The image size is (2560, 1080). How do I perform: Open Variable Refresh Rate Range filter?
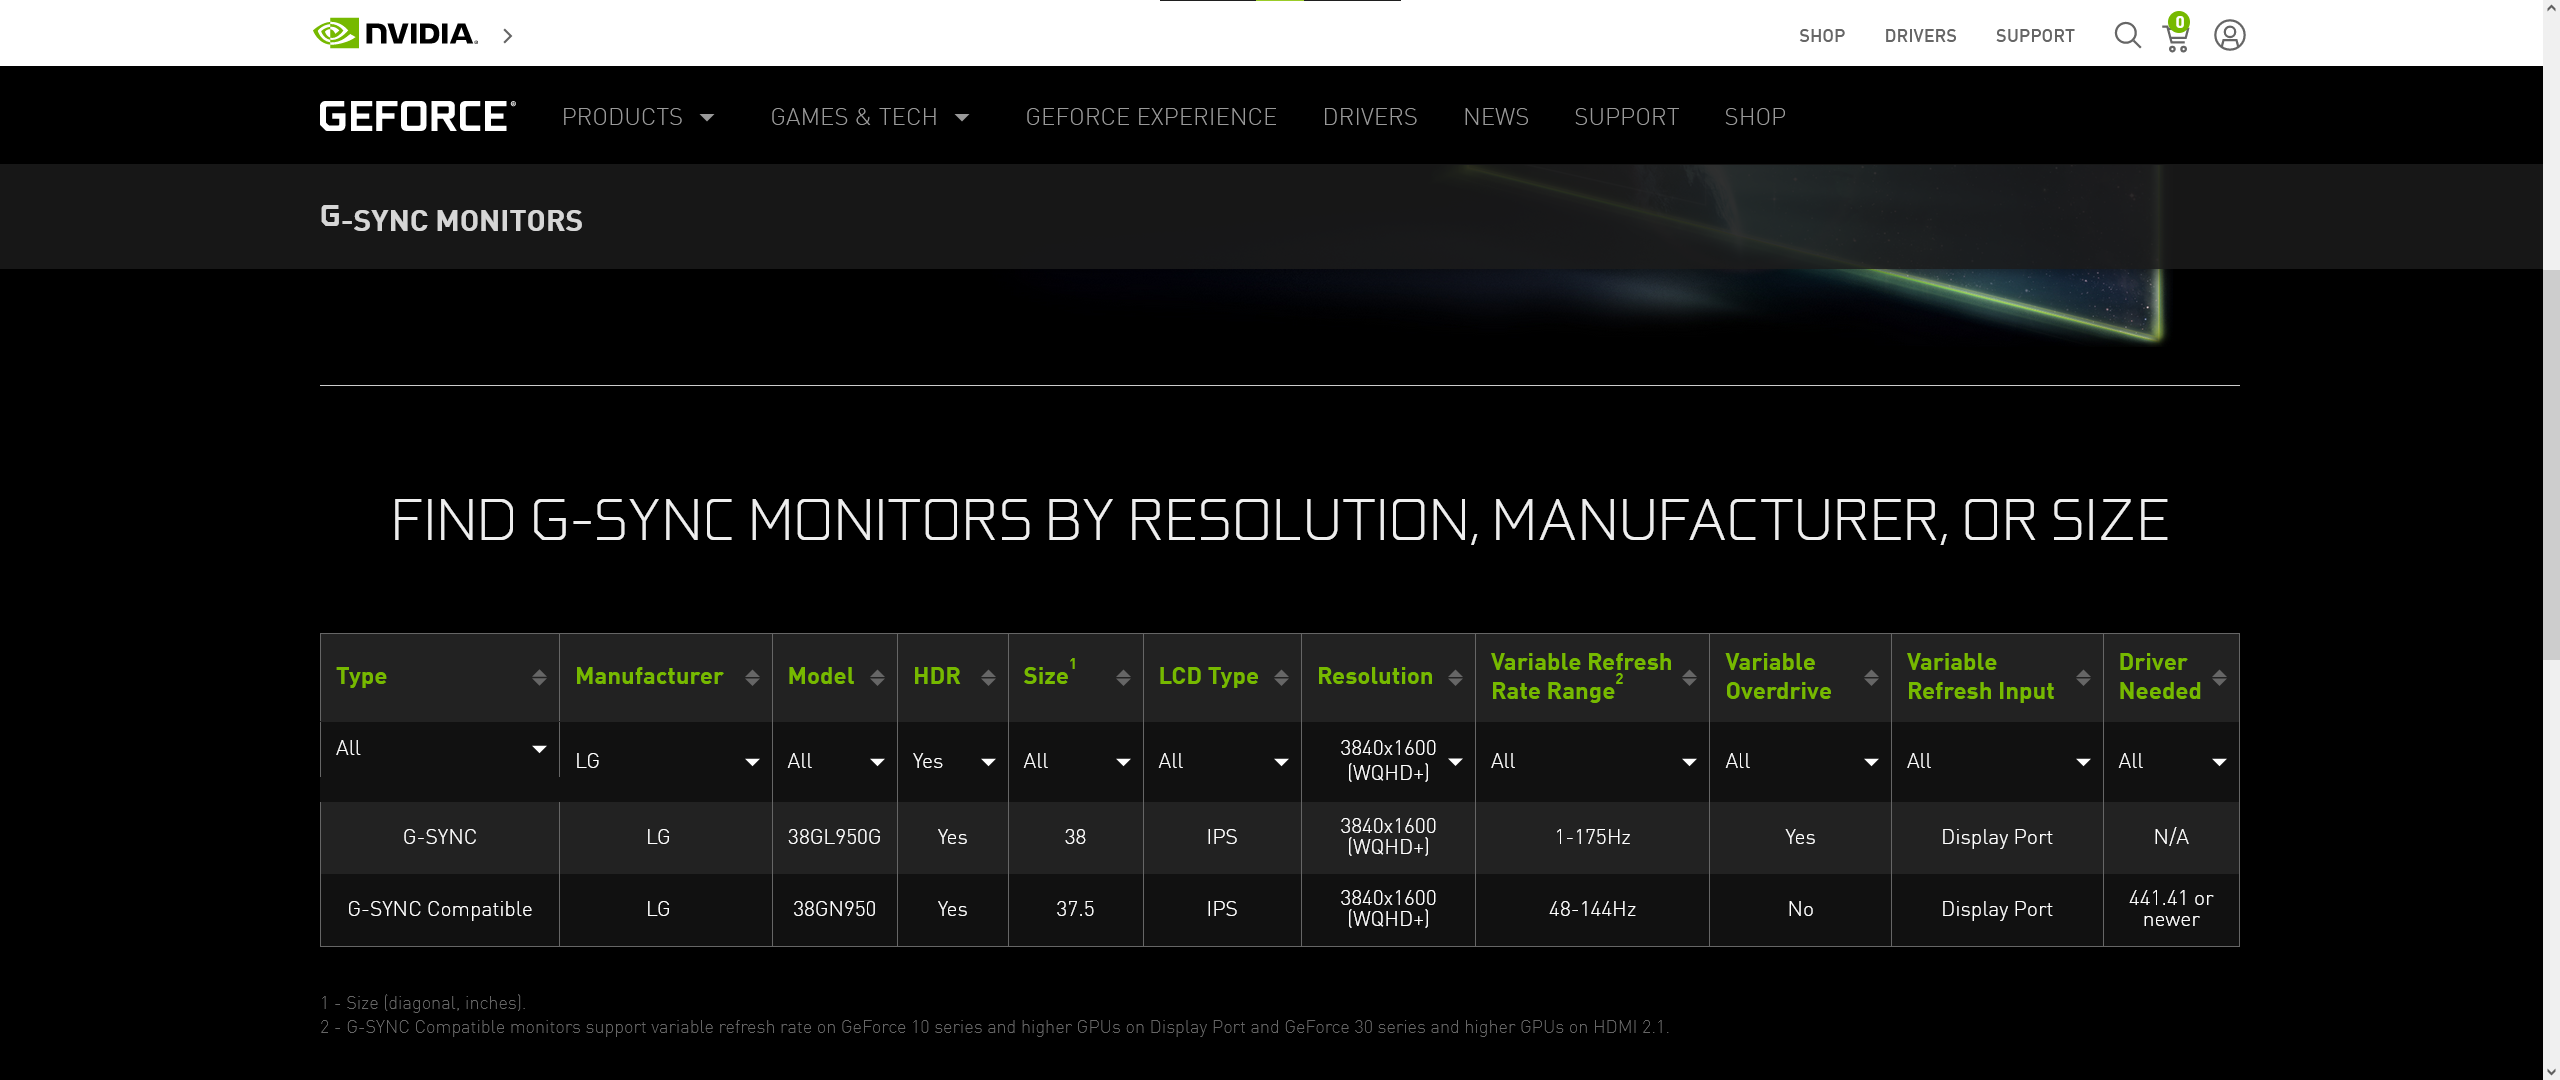[x=1592, y=761]
